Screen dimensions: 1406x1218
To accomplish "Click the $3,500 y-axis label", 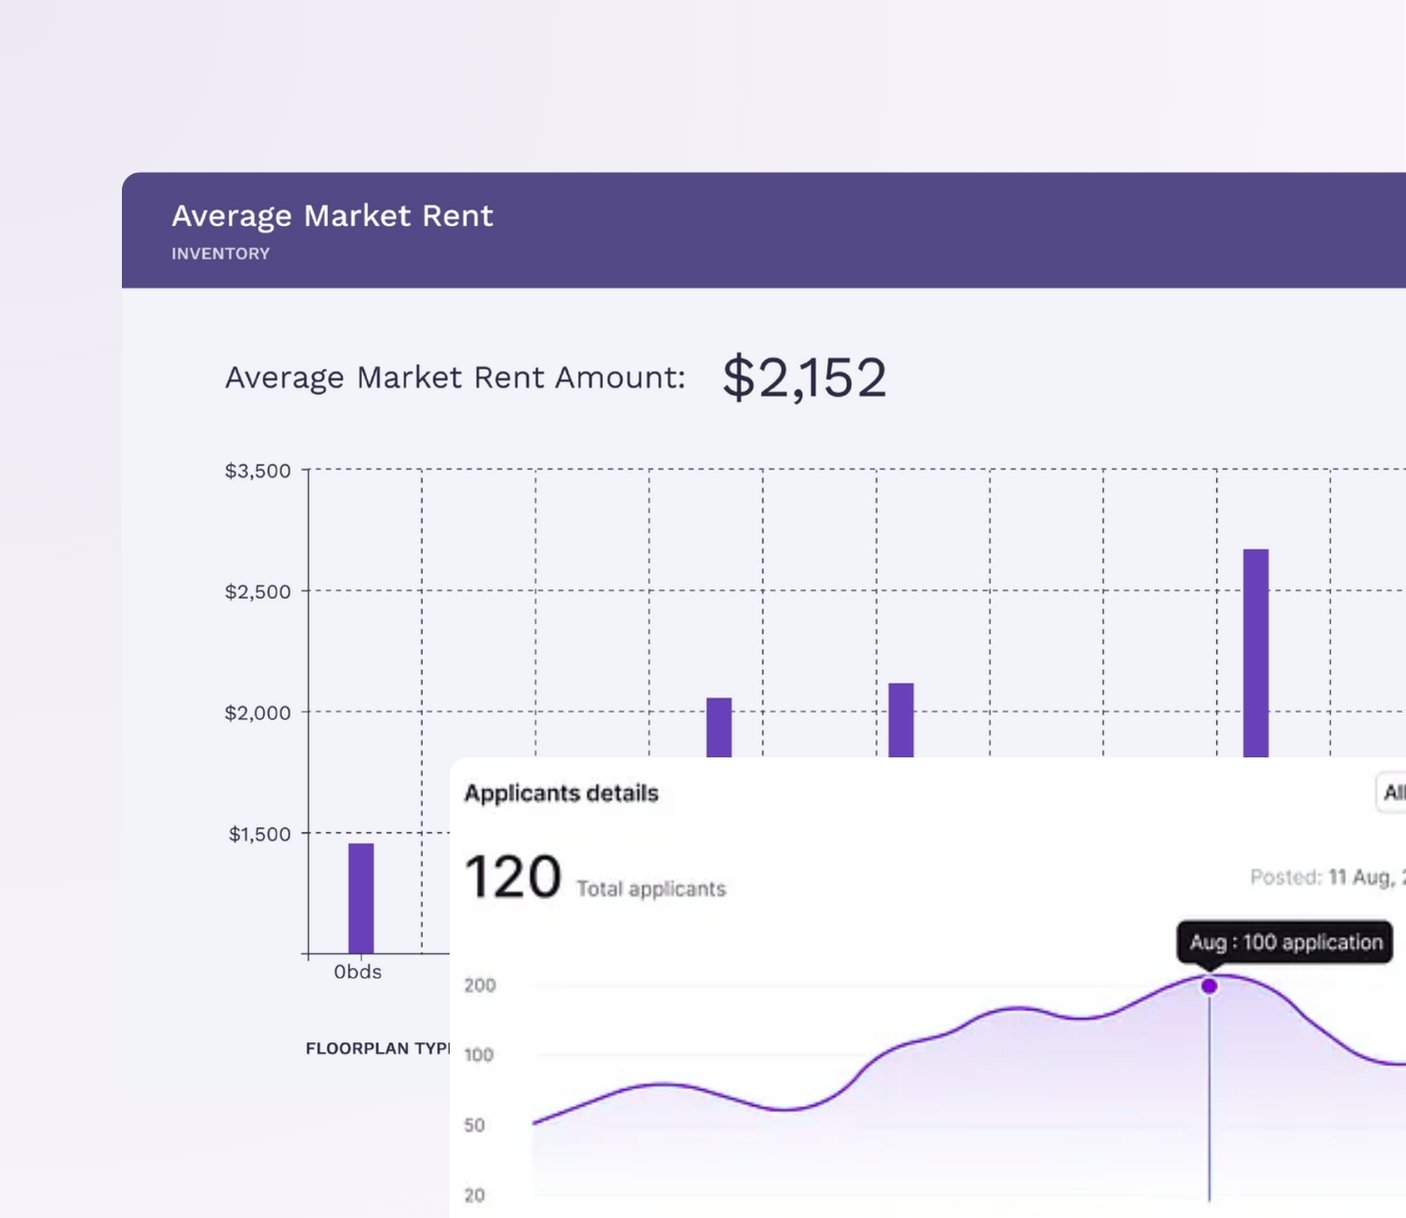I will [258, 471].
